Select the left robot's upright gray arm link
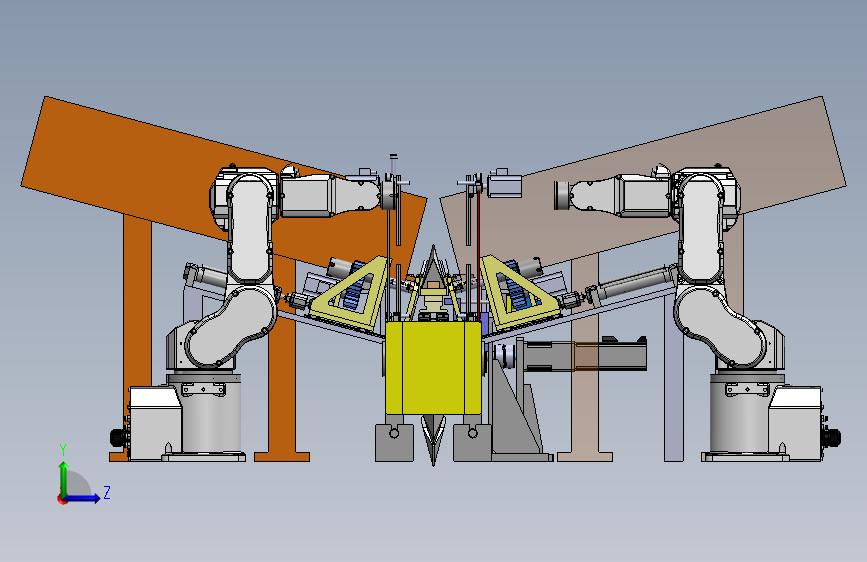The image size is (867, 562). (249, 228)
